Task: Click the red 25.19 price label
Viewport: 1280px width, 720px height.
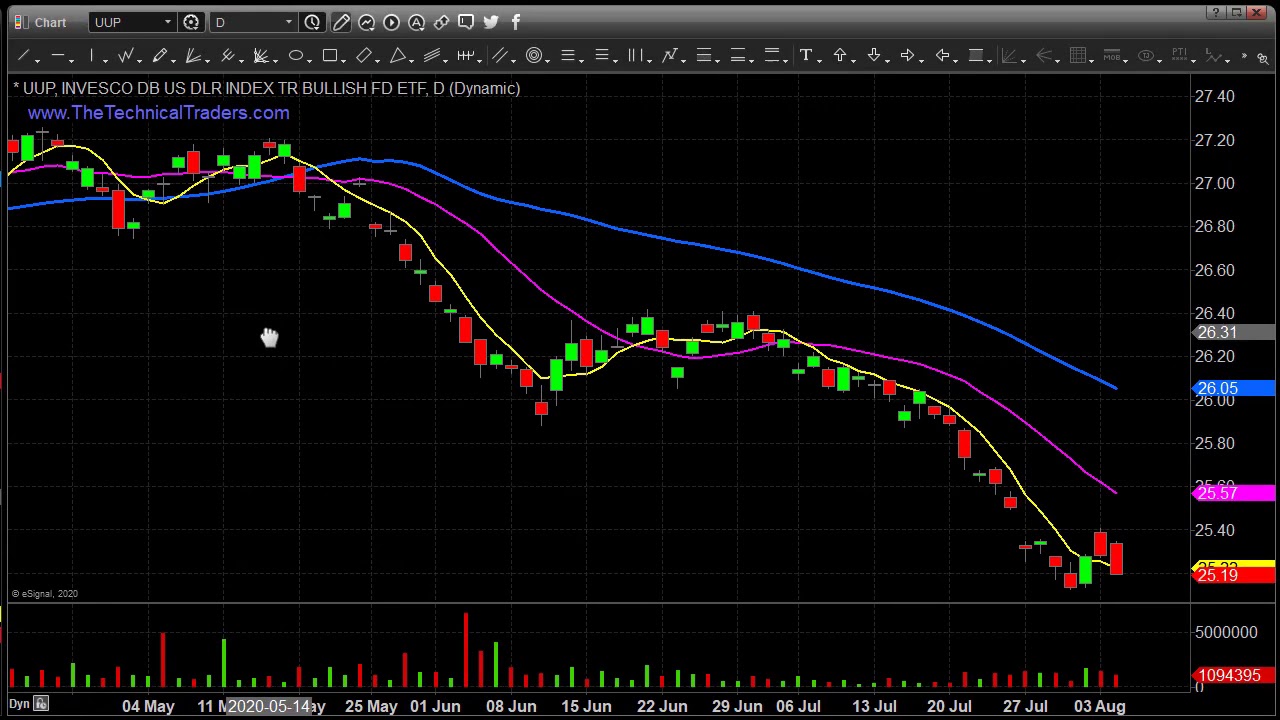Action: tap(1234, 576)
